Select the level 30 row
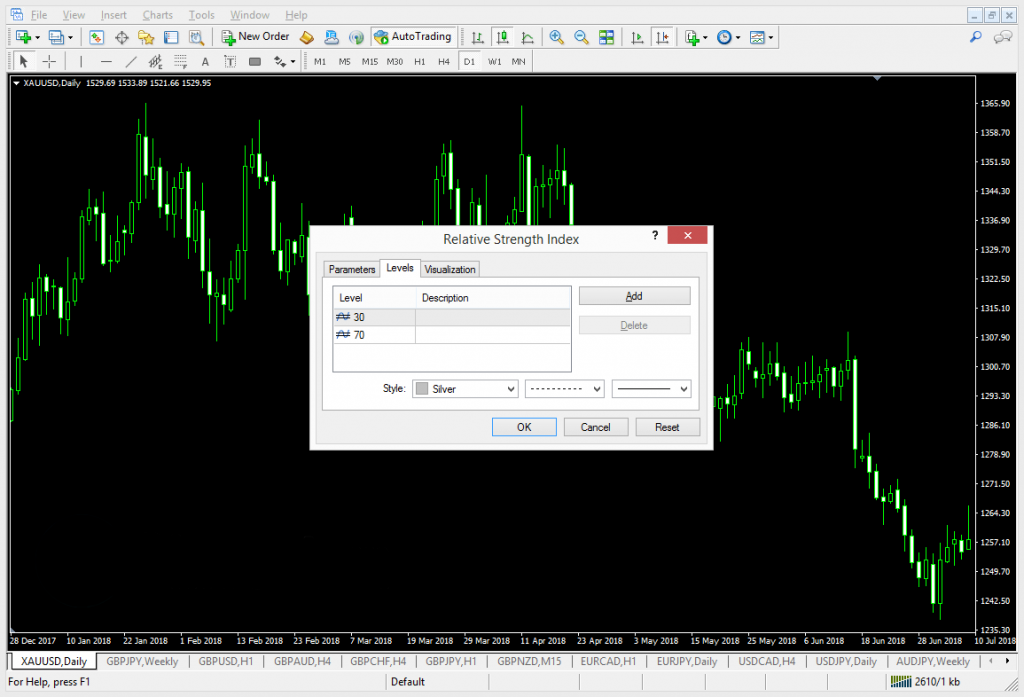1024x697 pixels. coord(451,317)
